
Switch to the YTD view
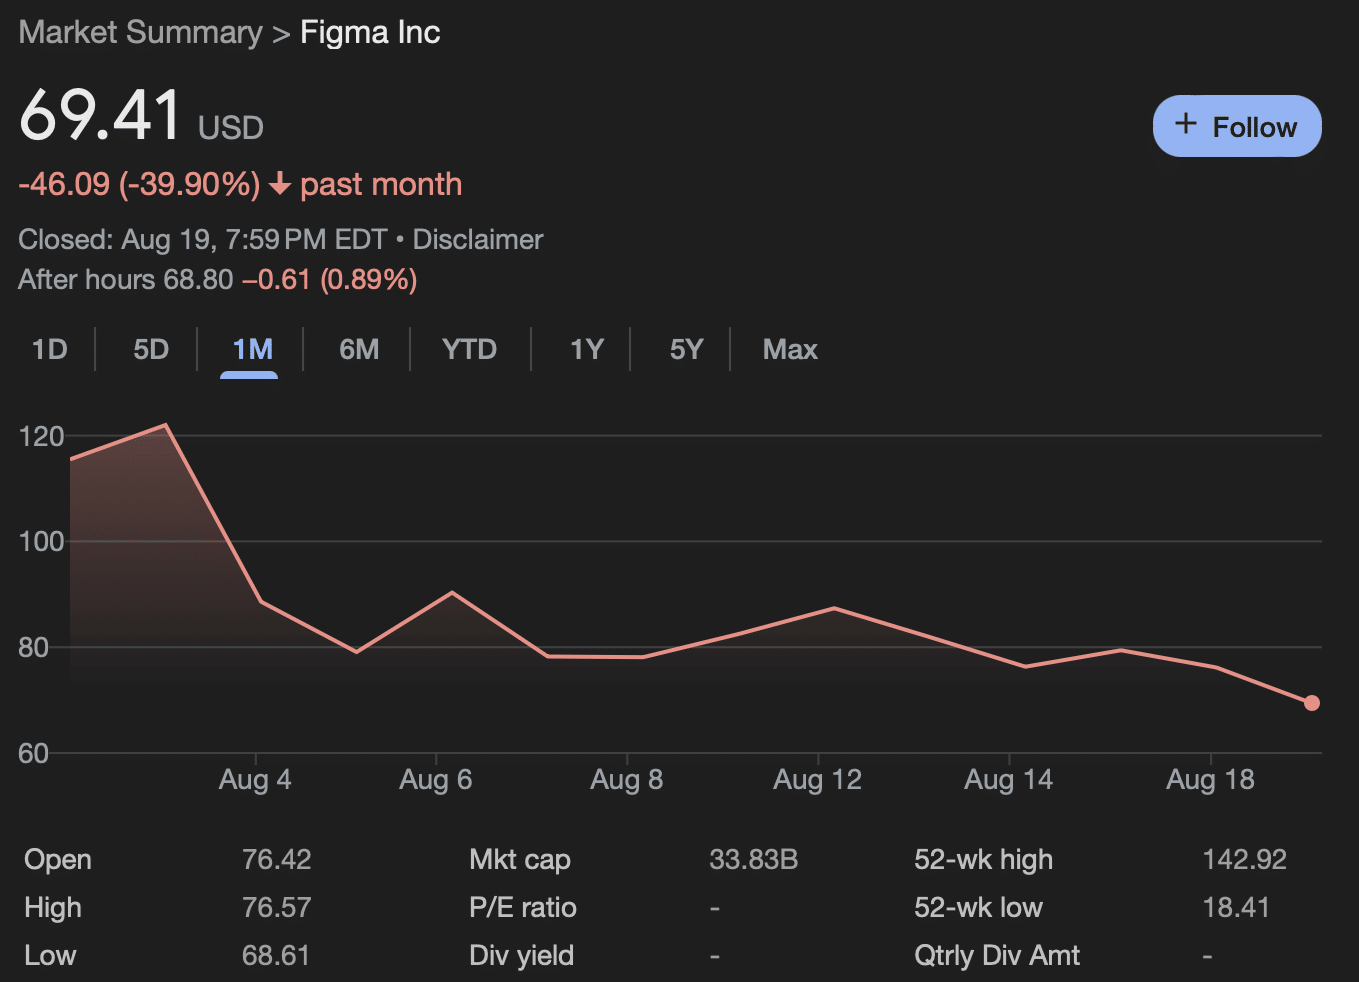click(469, 349)
